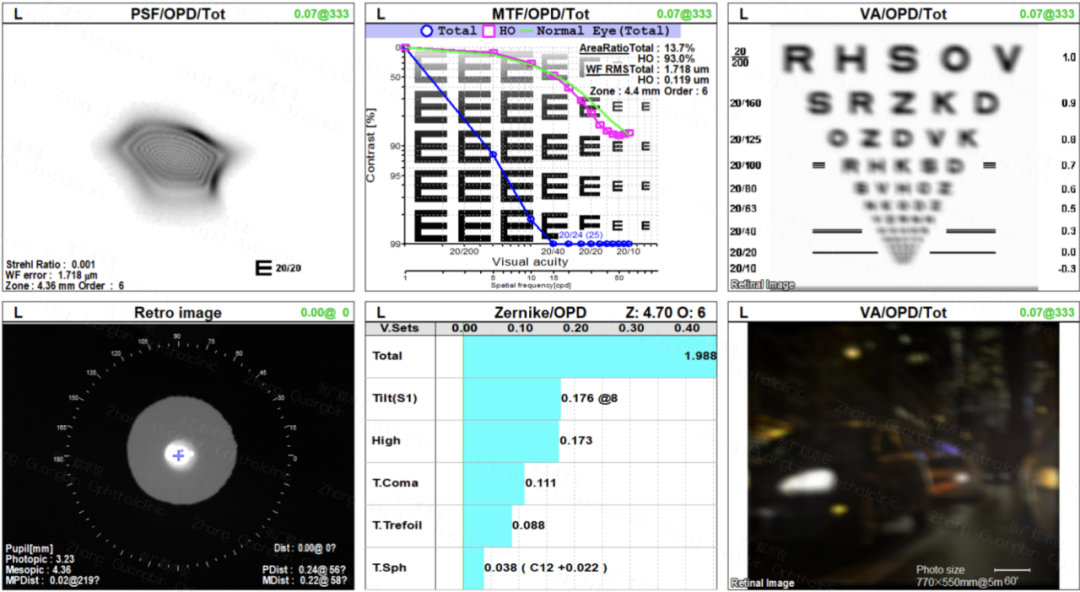Select the Zernike/OPD panel title
The height and width of the screenshot is (592, 1080).
click(x=539, y=313)
